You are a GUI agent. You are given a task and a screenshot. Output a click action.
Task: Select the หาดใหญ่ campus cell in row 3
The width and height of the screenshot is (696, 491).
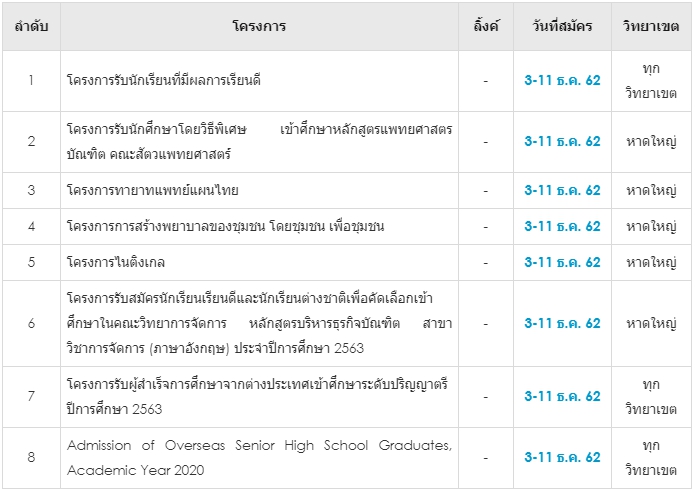tap(650, 190)
